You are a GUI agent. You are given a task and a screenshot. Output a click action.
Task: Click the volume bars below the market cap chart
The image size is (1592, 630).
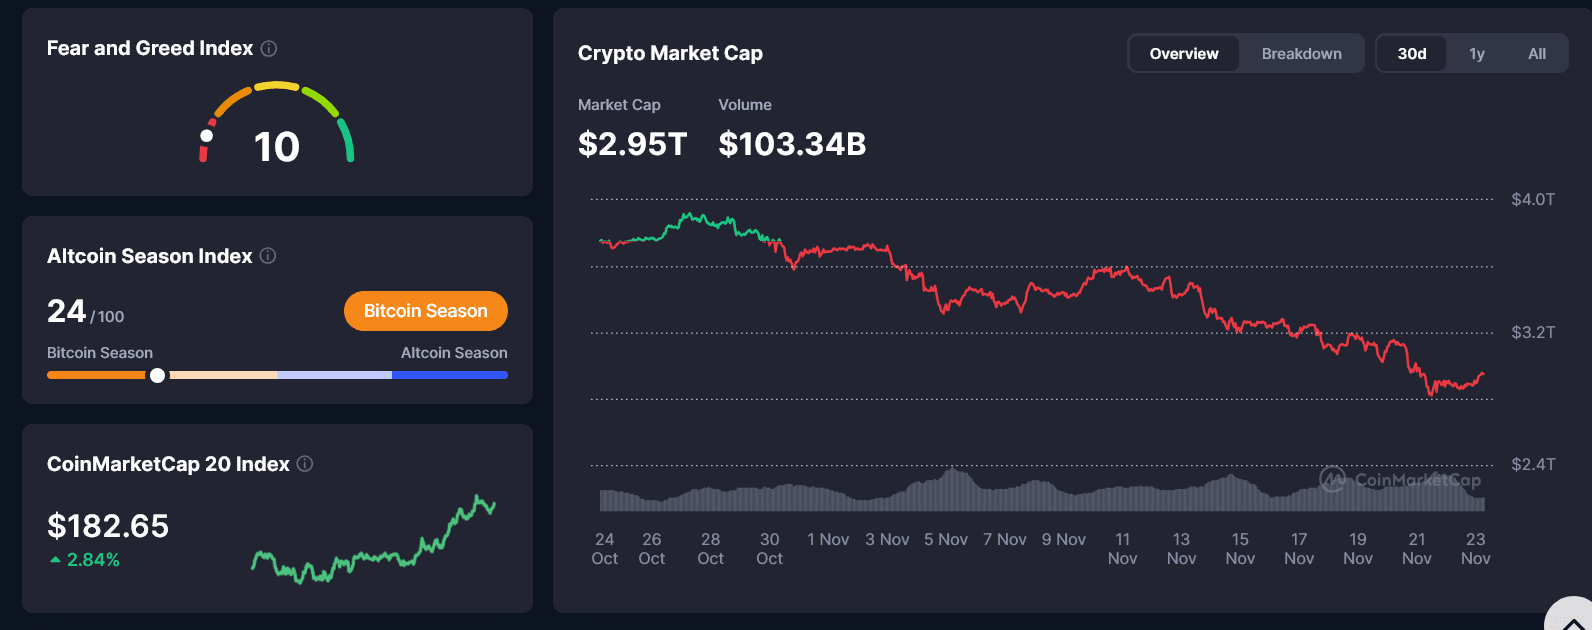(1000, 495)
